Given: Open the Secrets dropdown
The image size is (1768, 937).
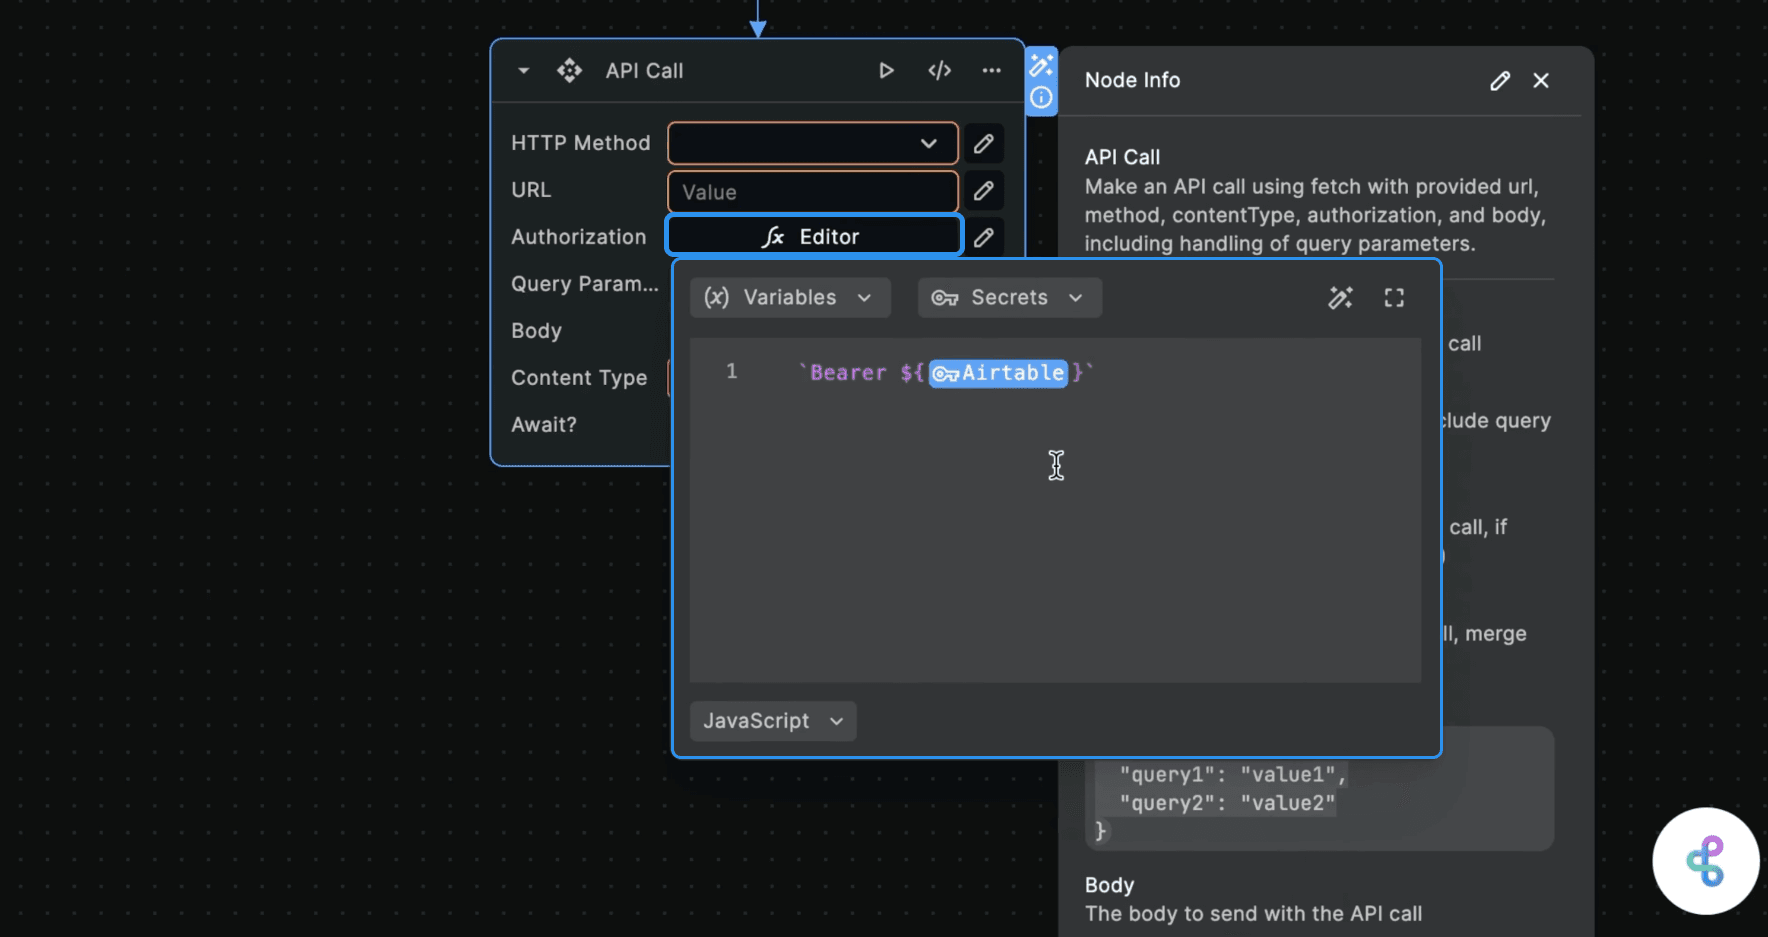Looking at the screenshot, I should 1008,297.
